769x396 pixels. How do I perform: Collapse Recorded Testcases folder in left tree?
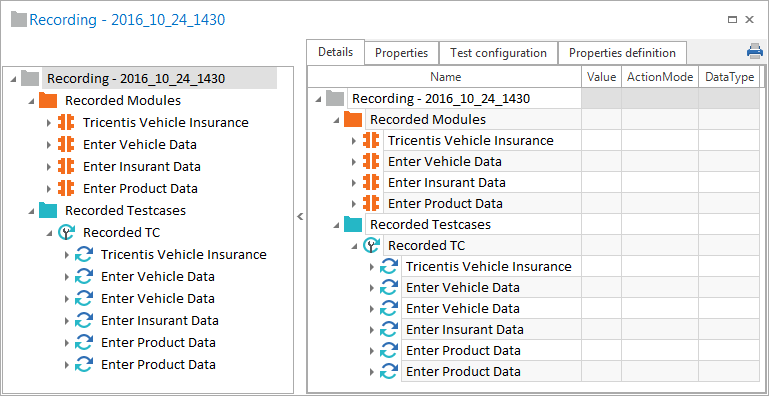click(31, 211)
